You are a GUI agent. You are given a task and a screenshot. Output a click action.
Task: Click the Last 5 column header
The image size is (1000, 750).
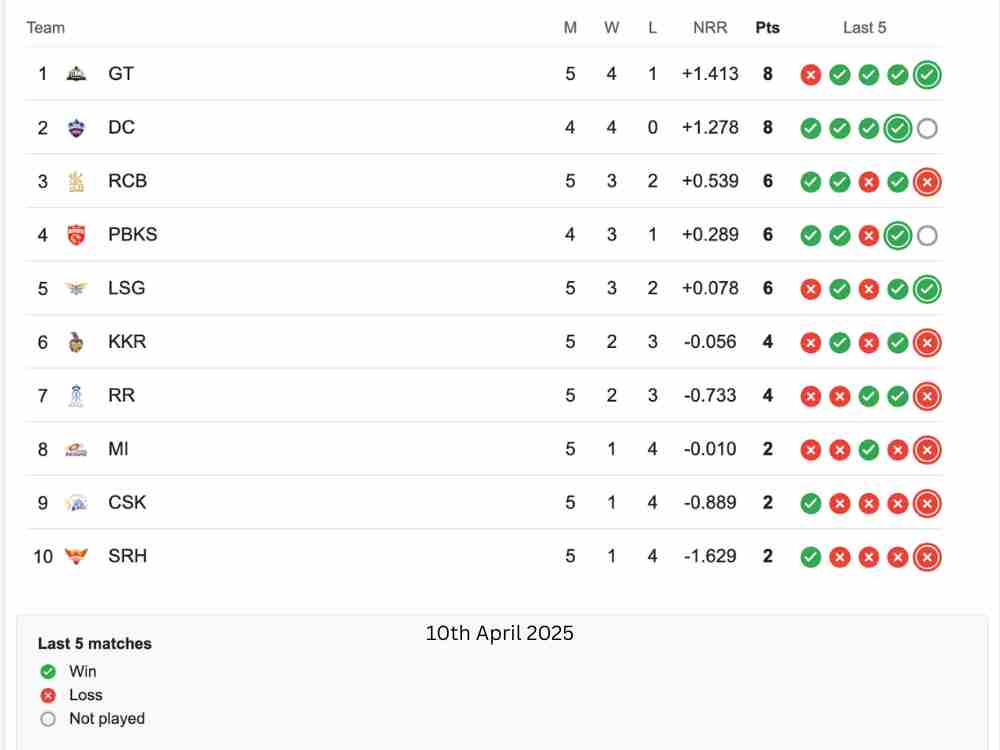(x=864, y=28)
